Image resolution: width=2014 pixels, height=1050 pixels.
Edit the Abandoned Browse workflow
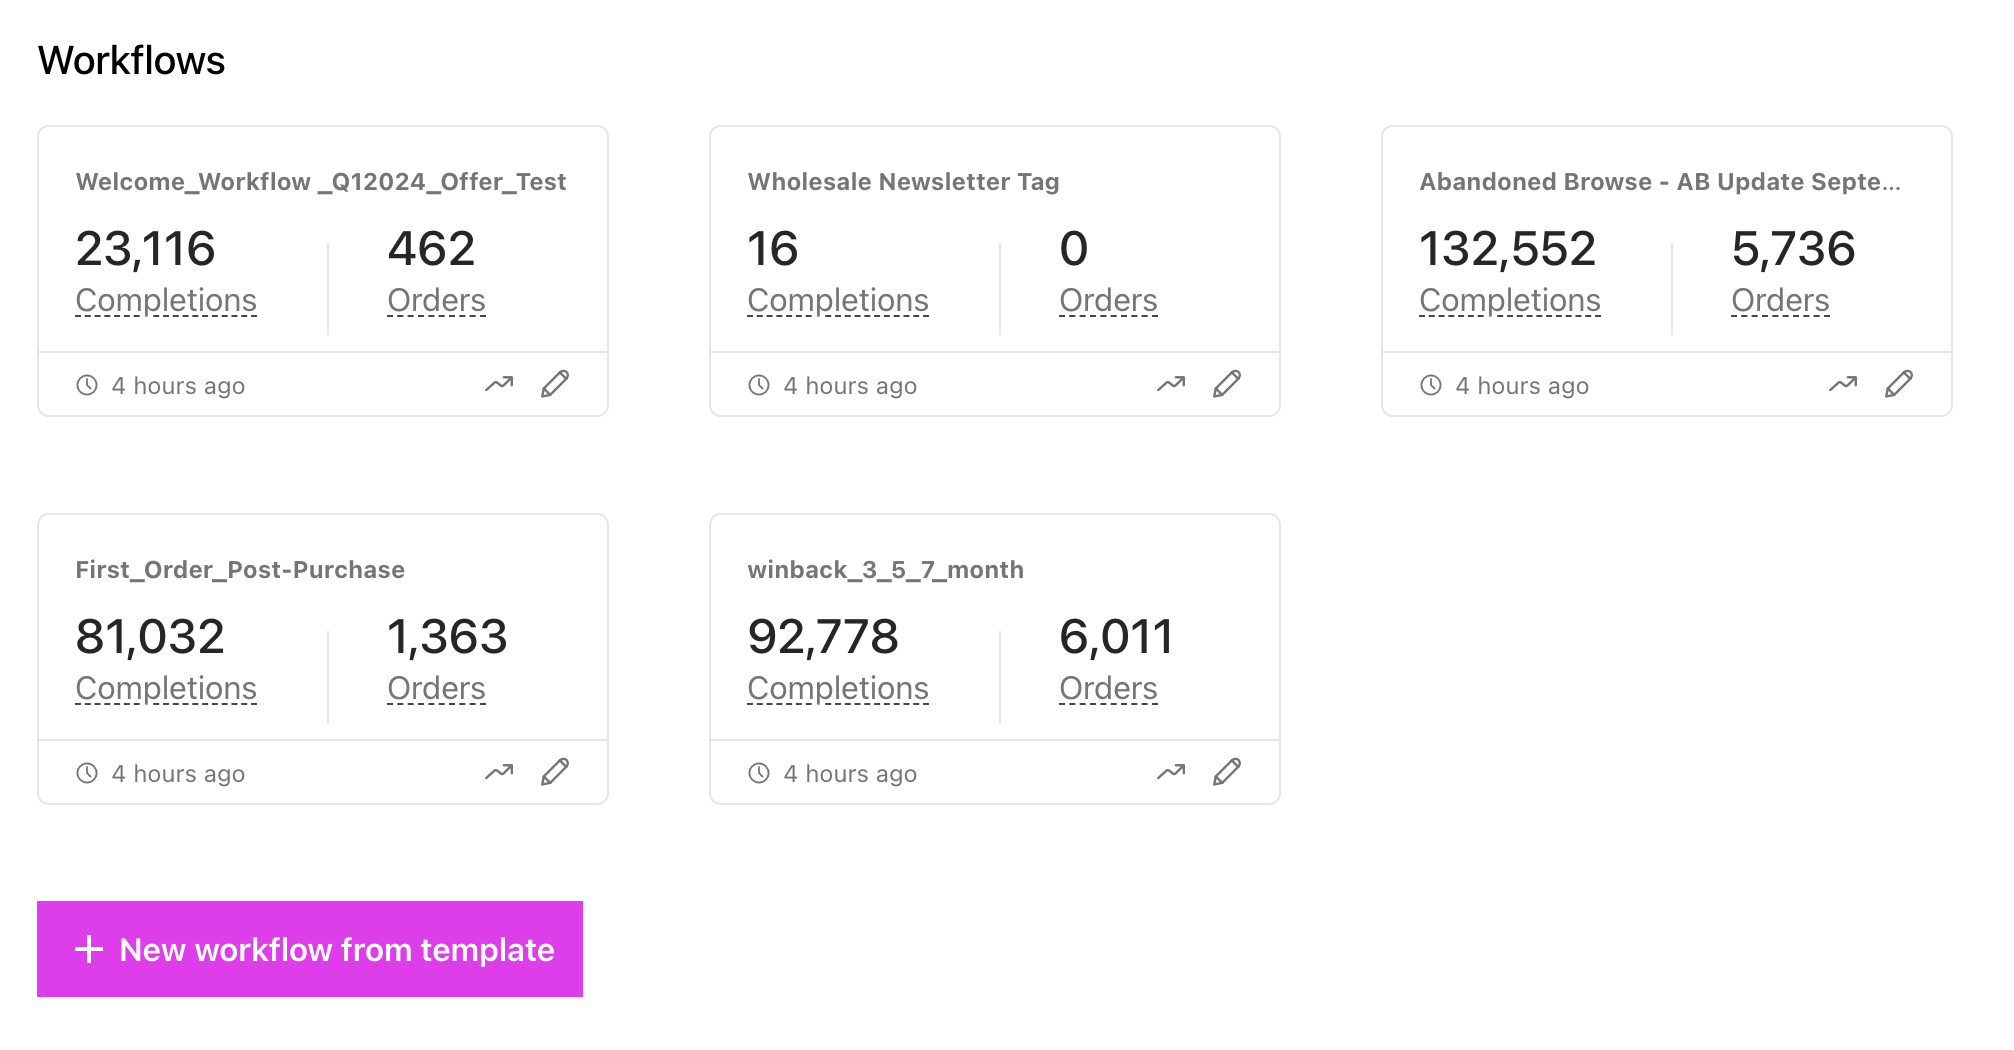pyautogui.click(x=1900, y=383)
